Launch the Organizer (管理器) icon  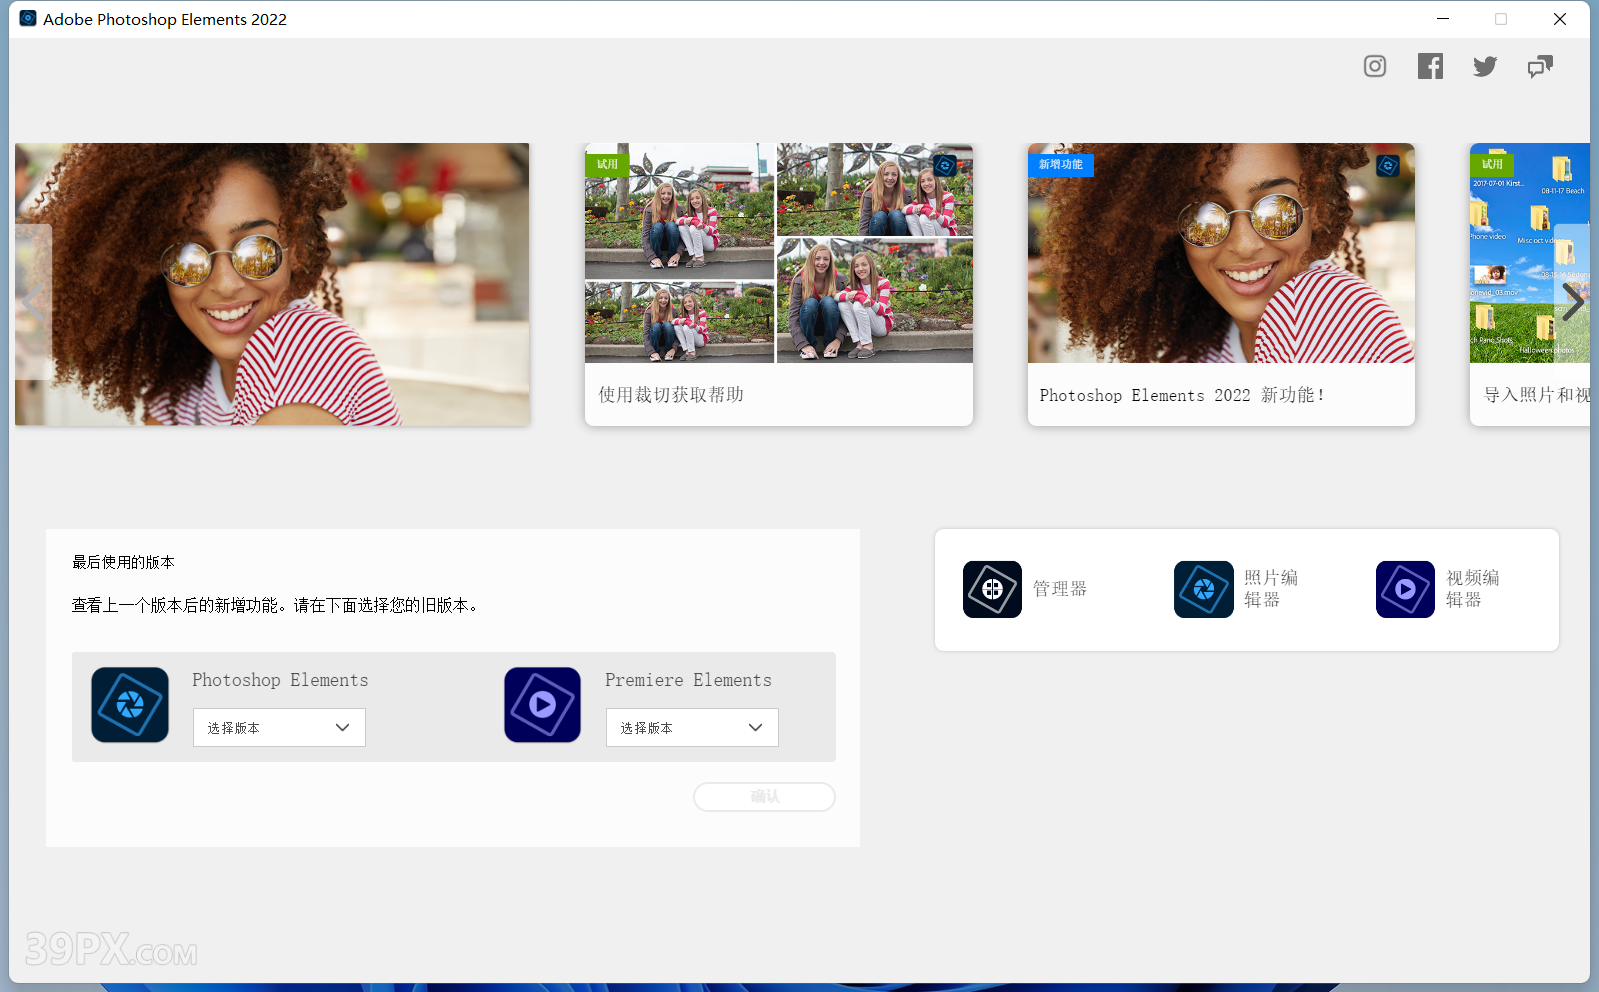point(992,589)
